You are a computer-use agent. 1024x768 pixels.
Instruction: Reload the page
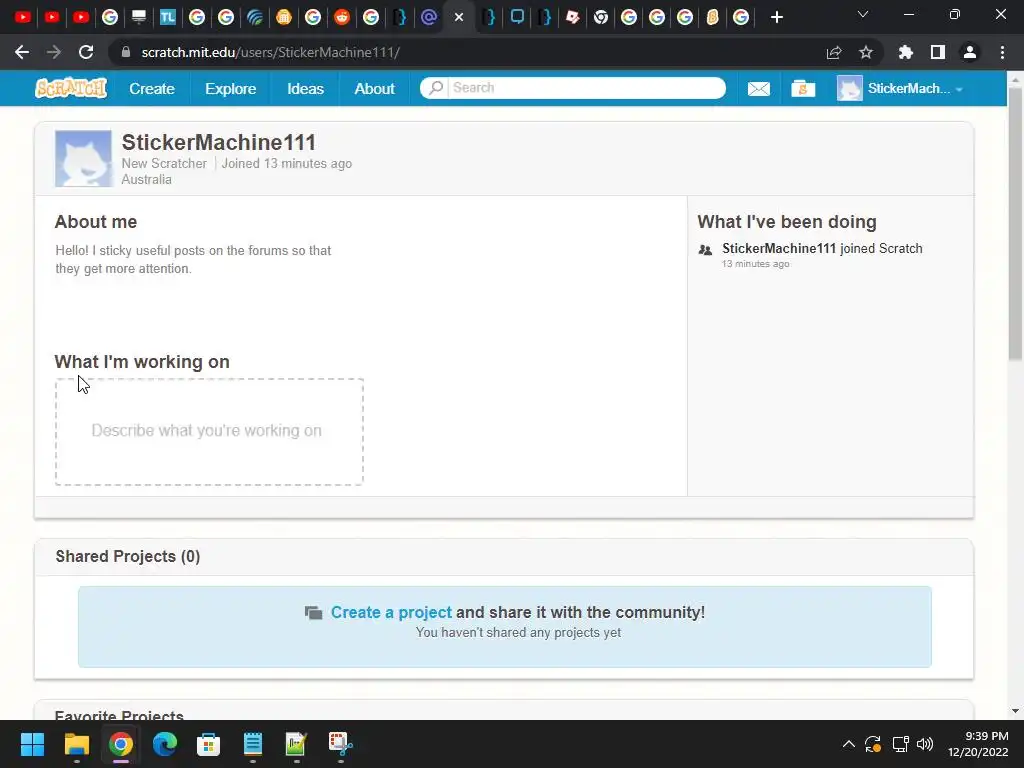(x=86, y=52)
